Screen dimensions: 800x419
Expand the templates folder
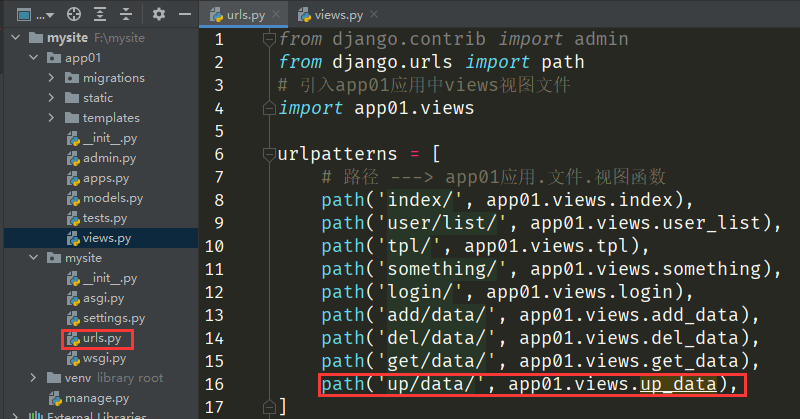click(54, 118)
